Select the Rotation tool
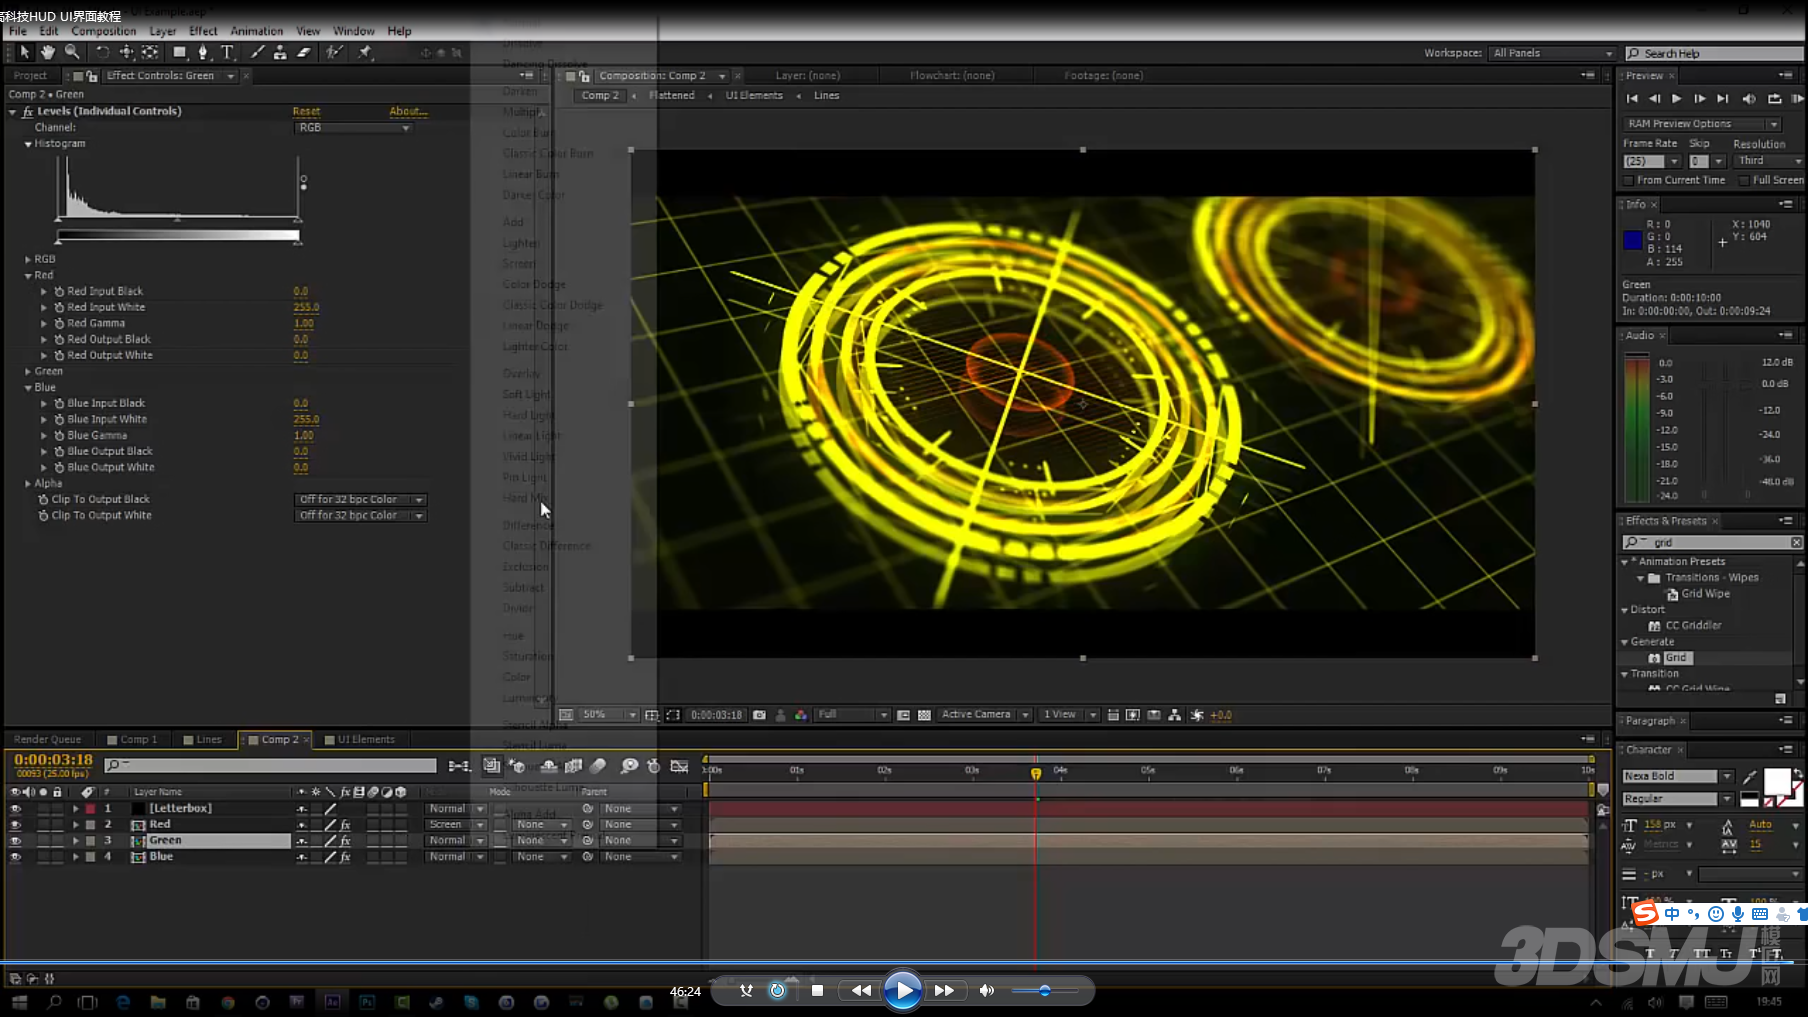Image resolution: width=1808 pixels, height=1017 pixels. 102,52
